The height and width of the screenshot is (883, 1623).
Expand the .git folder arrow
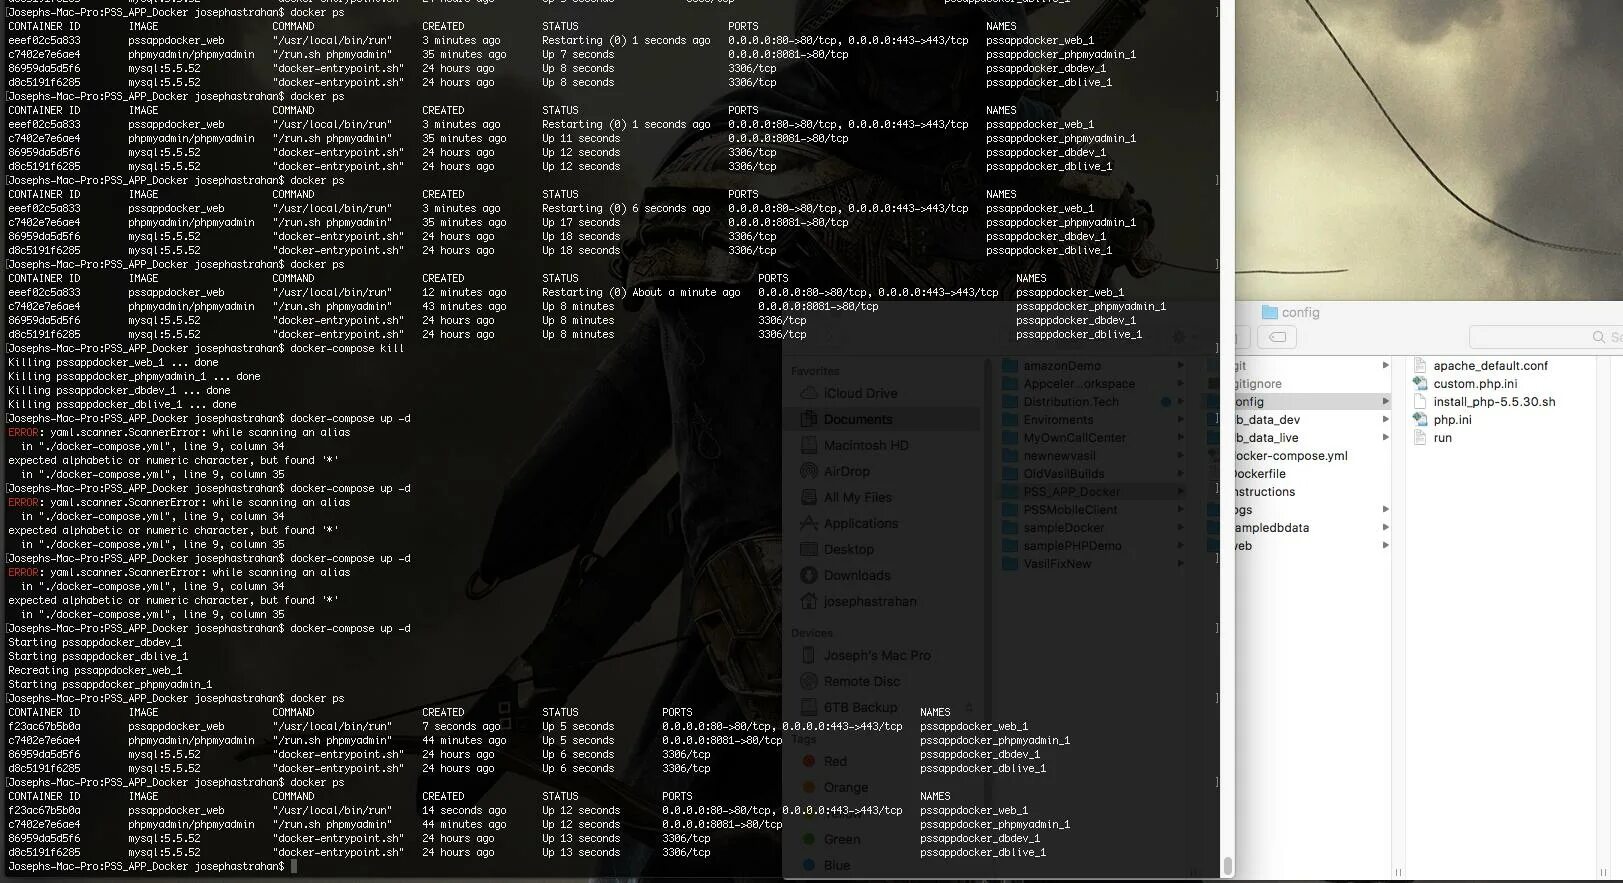click(x=1385, y=366)
